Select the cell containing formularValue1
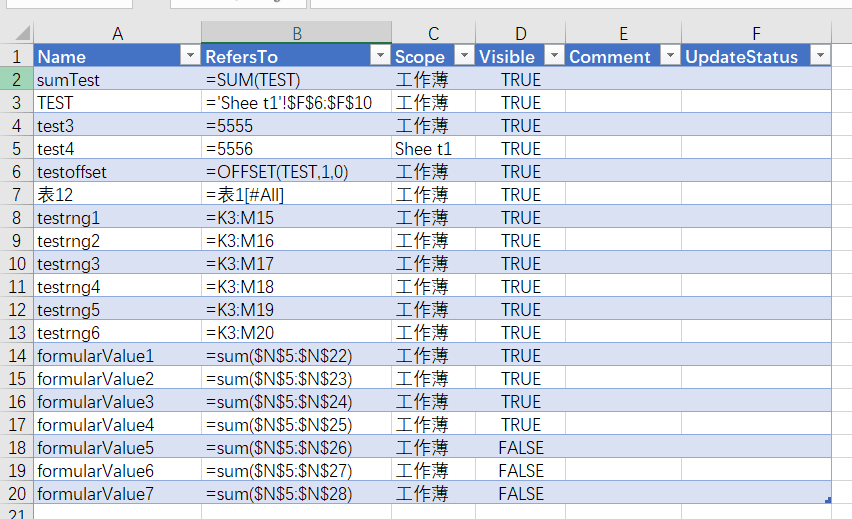 (x=117, y=355)
